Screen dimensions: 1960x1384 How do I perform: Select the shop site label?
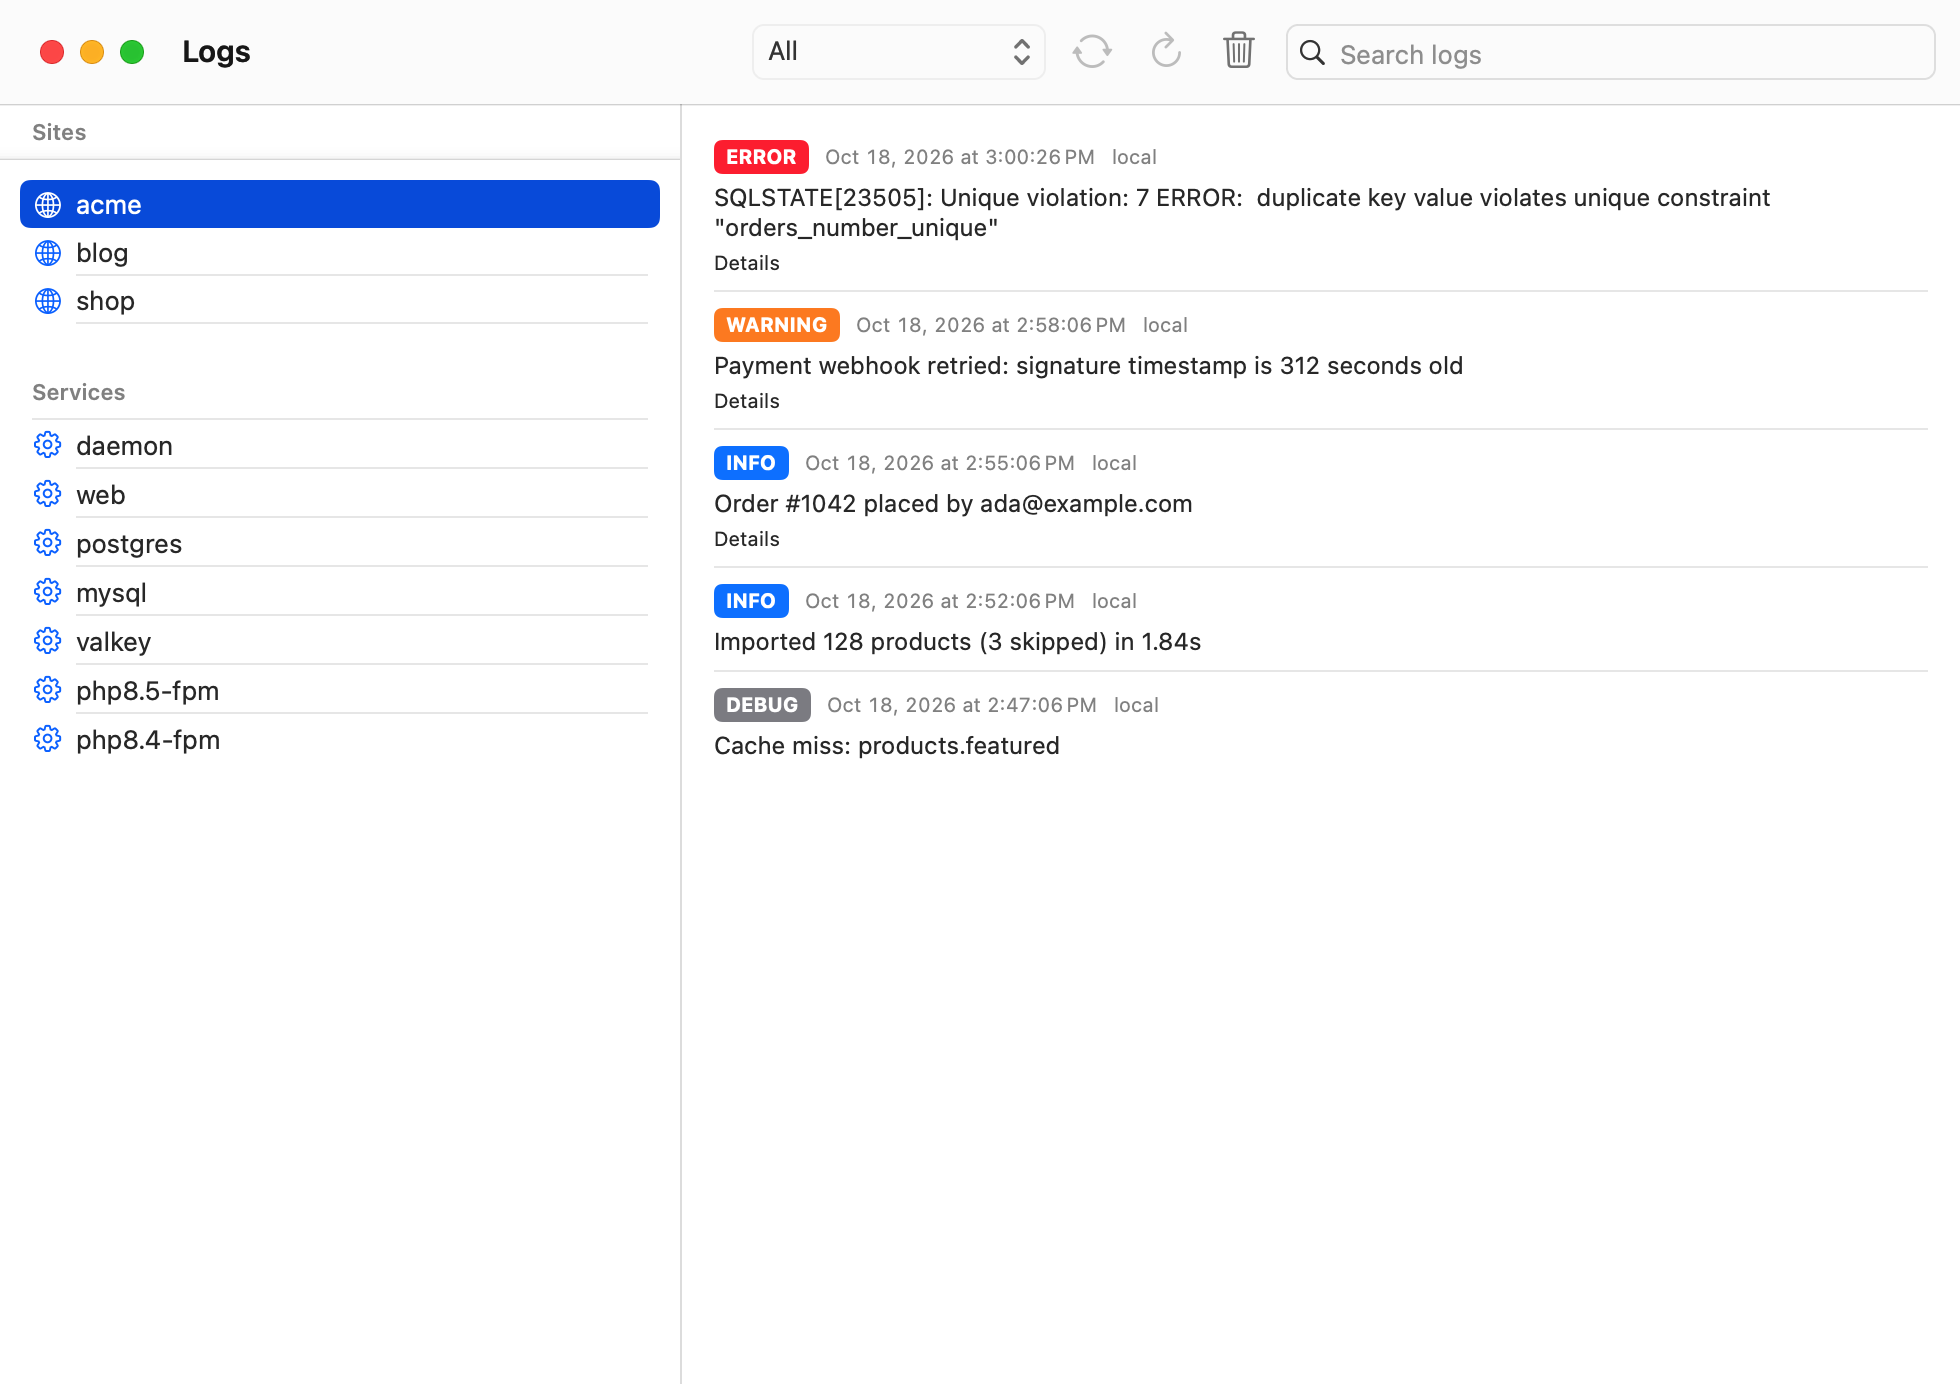tap(105, 301)
